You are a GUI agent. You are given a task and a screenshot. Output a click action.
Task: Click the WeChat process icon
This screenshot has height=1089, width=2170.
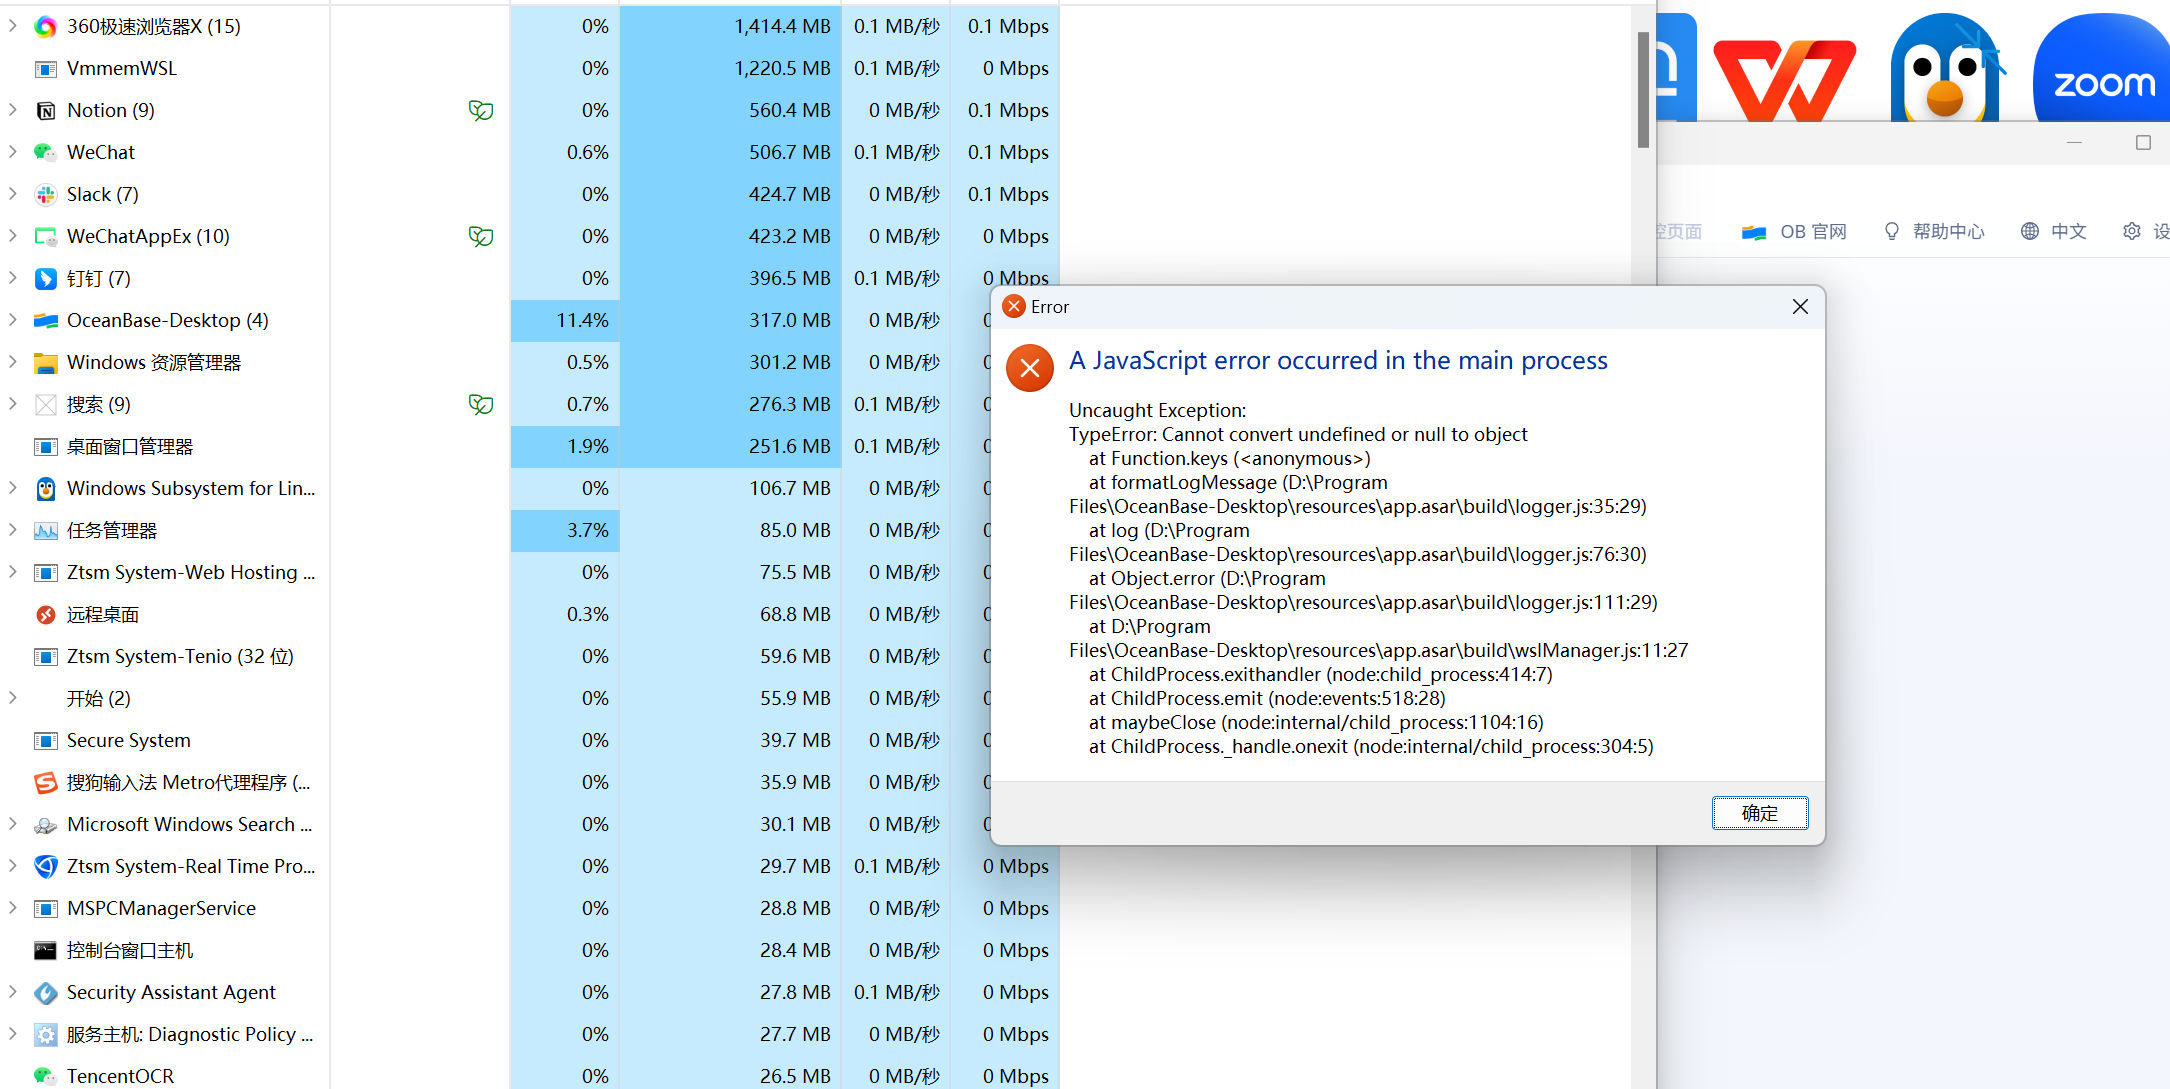(x=45, y=153)
